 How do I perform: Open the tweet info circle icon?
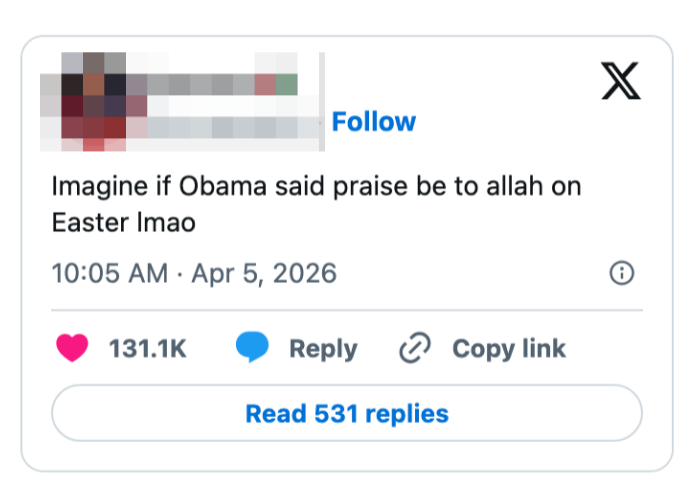pos(622,273)
